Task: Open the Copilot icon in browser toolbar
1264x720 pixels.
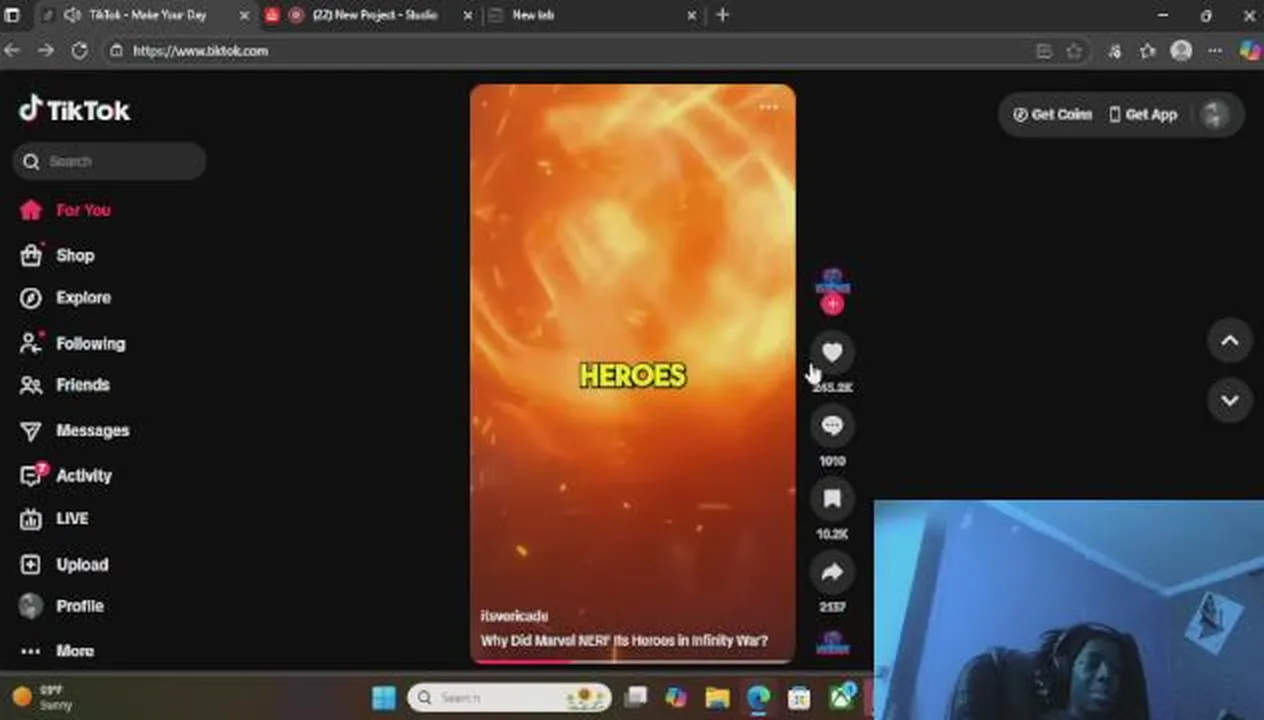Action: (1249, 51)
